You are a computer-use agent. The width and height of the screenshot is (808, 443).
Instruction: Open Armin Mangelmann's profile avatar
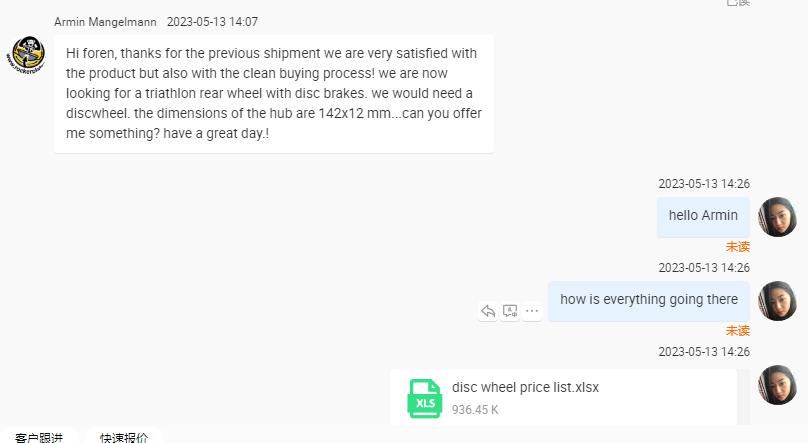[x=27, y=54]
